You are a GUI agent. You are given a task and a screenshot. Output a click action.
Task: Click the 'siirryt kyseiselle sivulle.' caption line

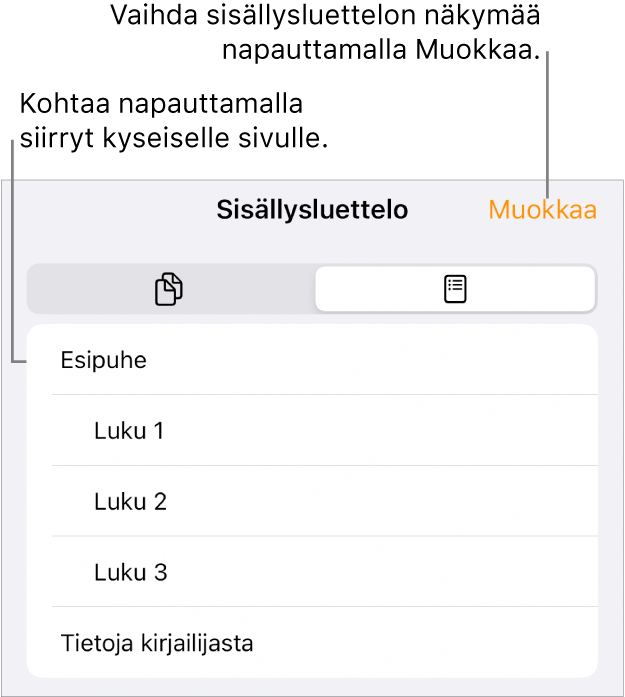(x=174, y=141)
